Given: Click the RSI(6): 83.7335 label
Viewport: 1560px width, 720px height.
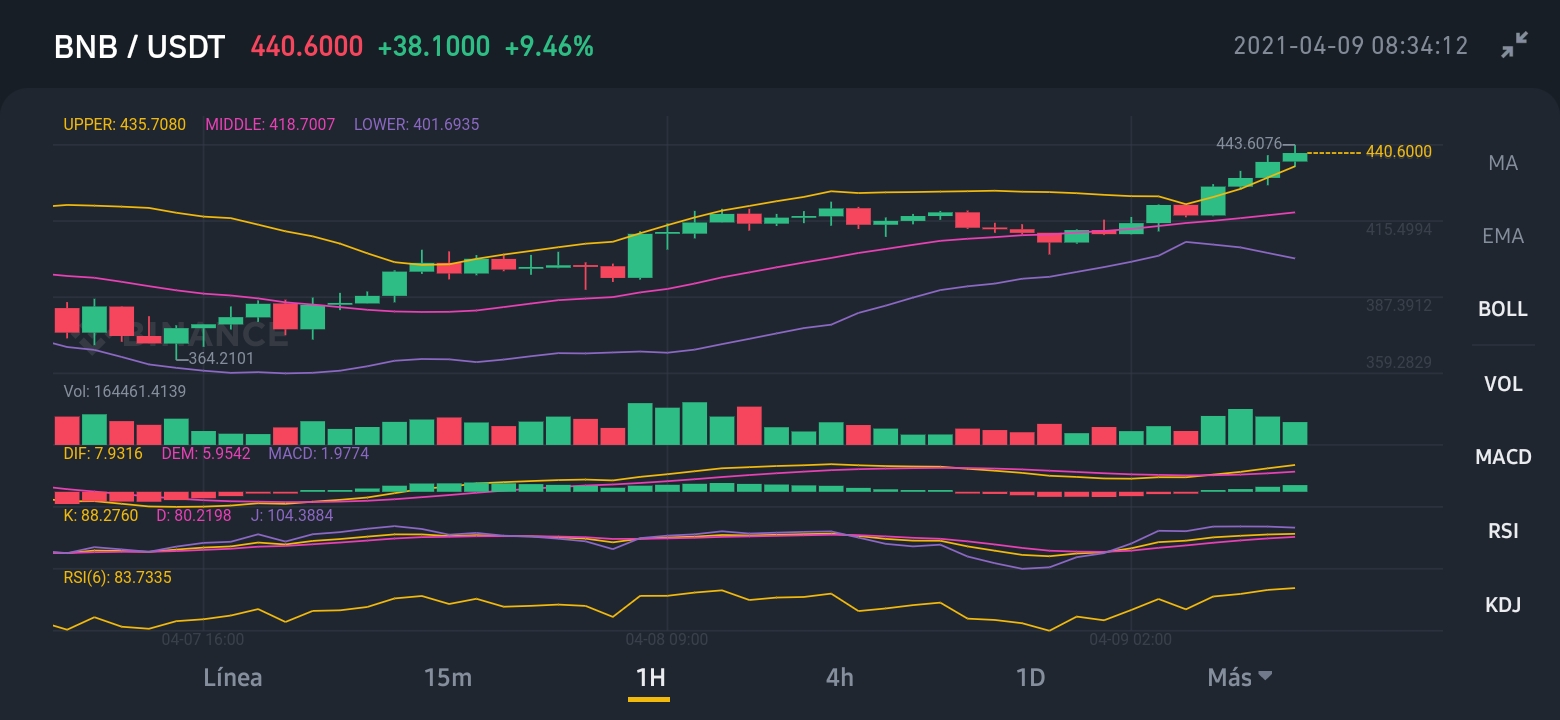Looking at the screenshot, I should (117, 577).
